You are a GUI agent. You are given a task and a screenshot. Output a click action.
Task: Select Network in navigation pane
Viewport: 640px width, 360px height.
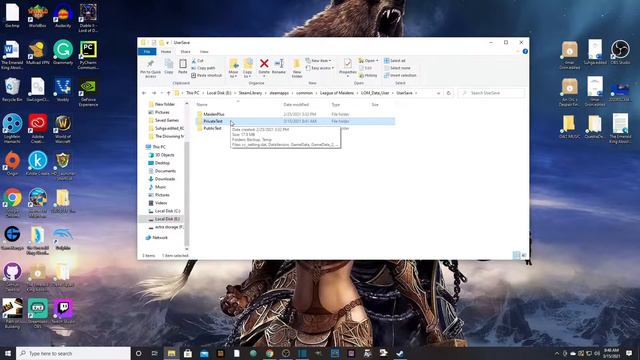[x=160, y=238]
